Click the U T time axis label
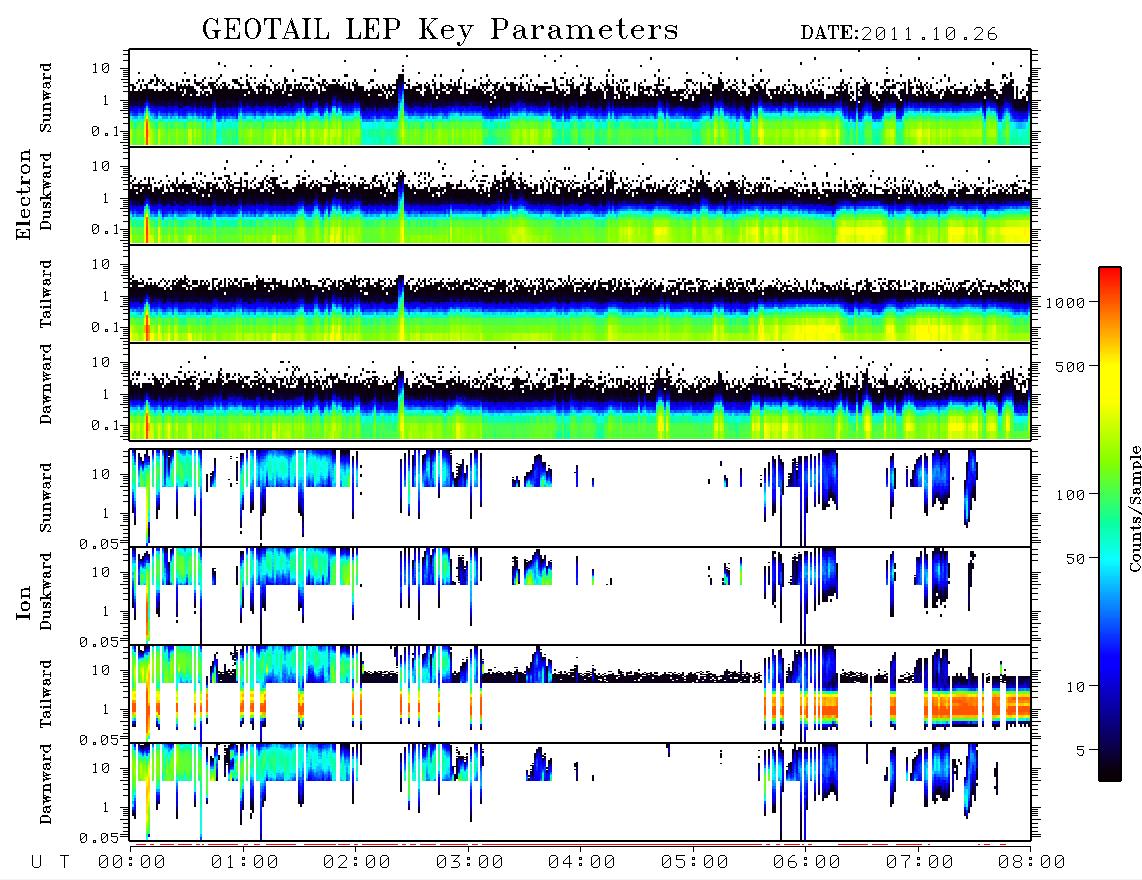This screenshot has height=880, width=1142. point(50,863)
